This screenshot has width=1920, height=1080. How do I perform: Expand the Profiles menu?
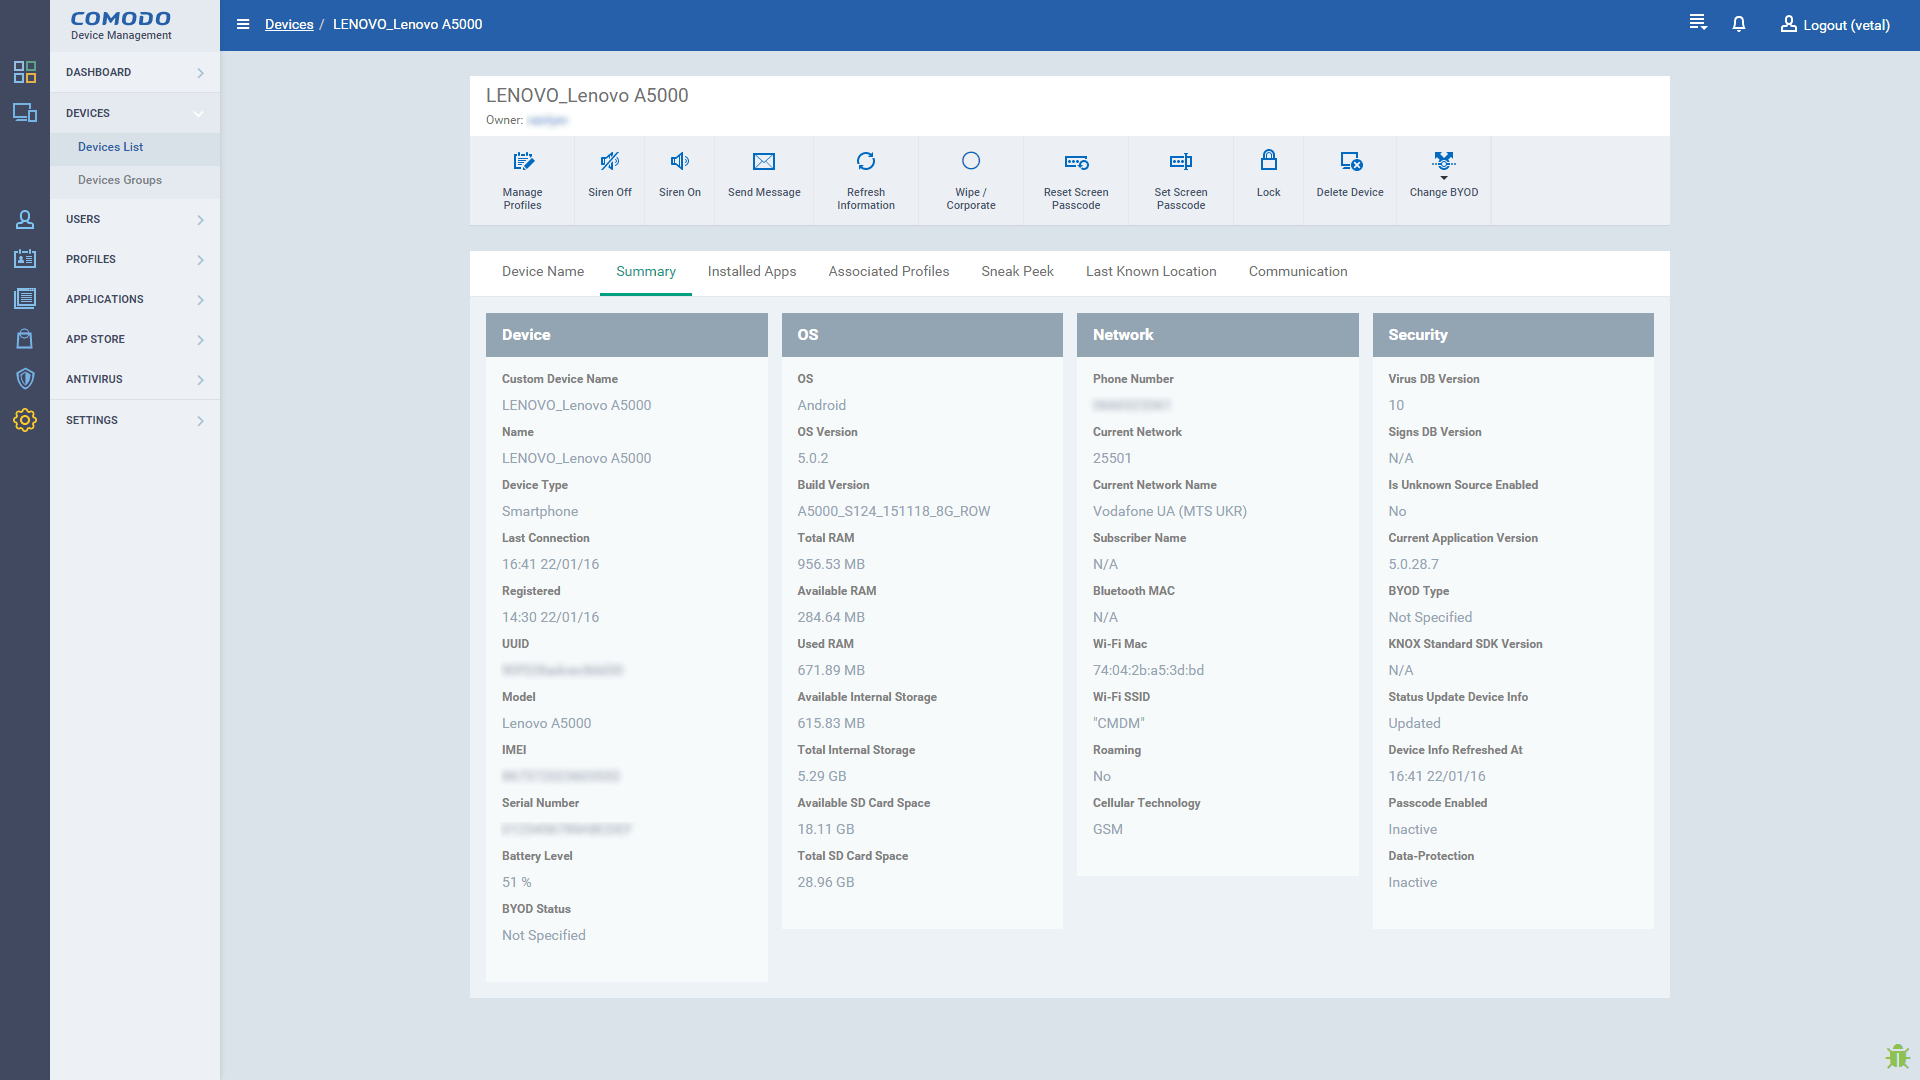[135, 259]
